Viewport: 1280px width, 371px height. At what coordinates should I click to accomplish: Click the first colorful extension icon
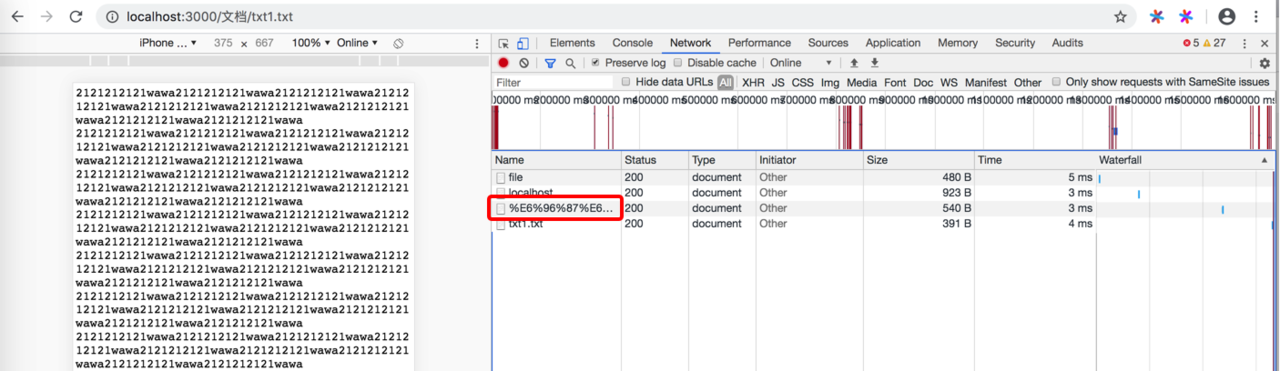[x=1157, y=17]
